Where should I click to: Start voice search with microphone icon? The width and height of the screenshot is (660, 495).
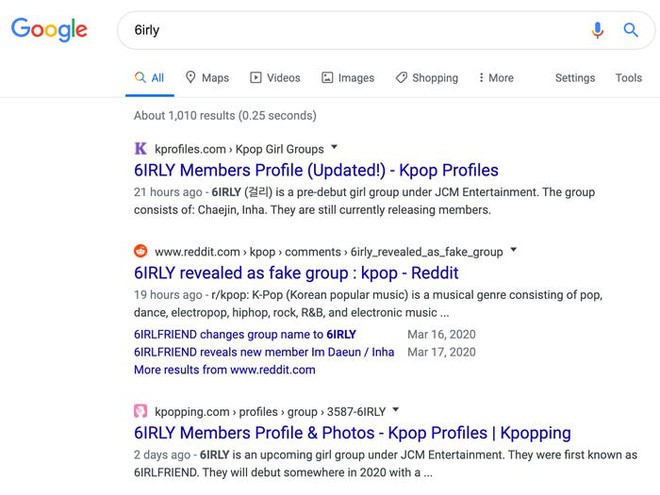coord(597,30)
